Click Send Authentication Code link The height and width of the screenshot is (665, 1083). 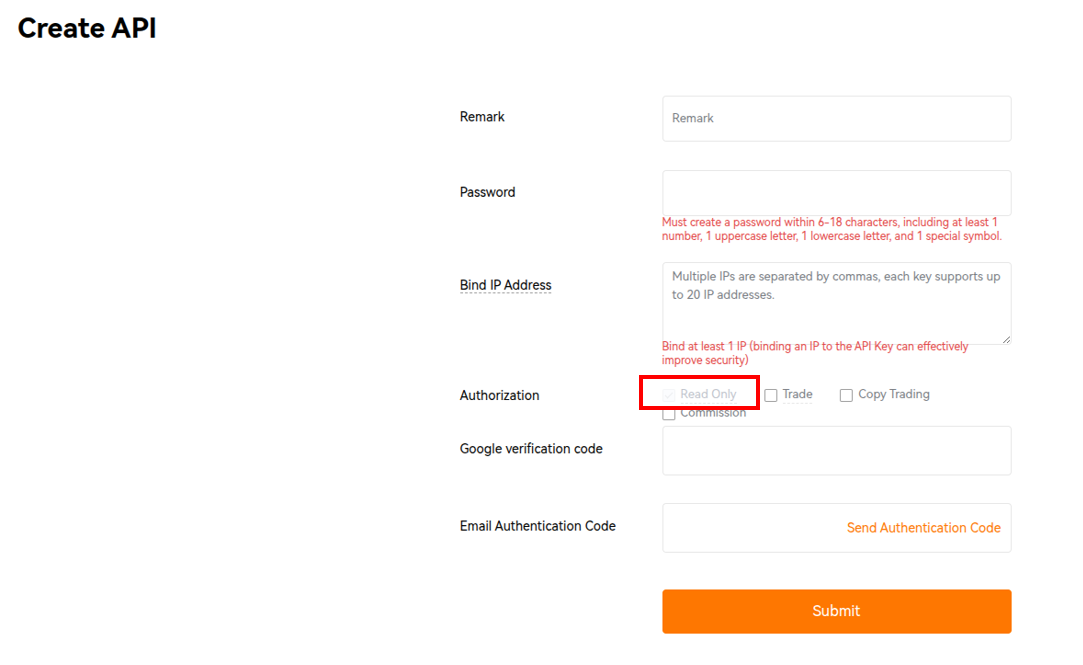pos(923,528)
